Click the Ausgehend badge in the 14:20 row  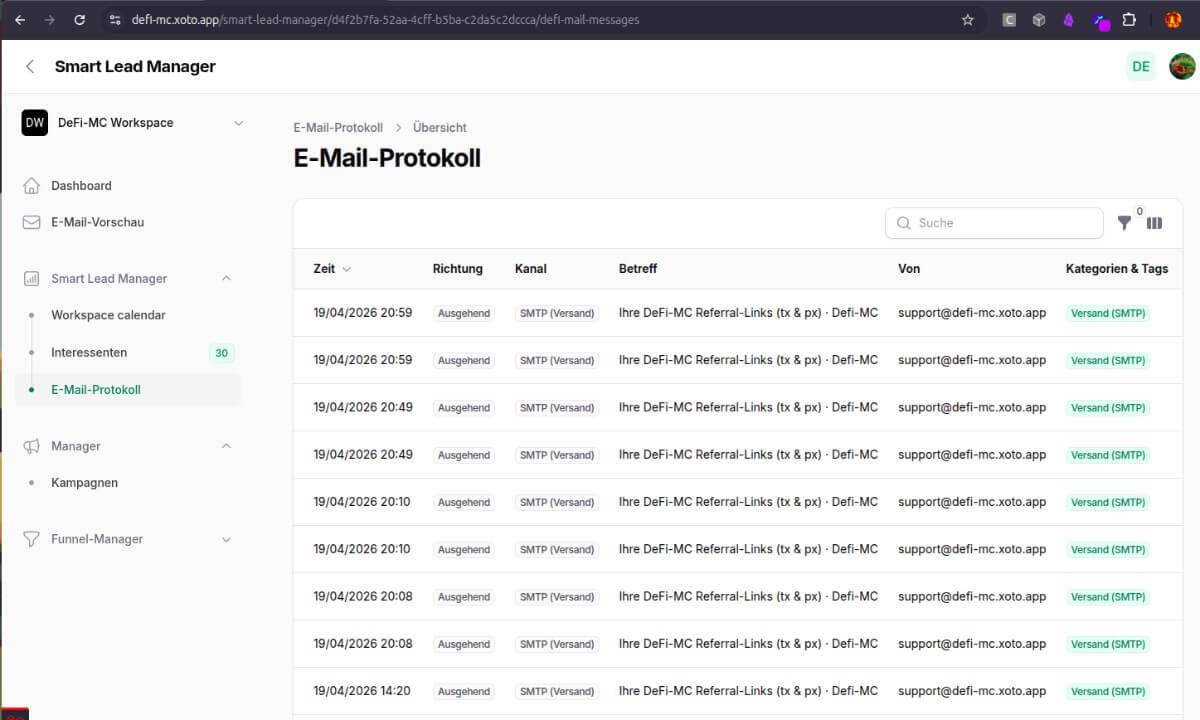click(x=464, y=692)
